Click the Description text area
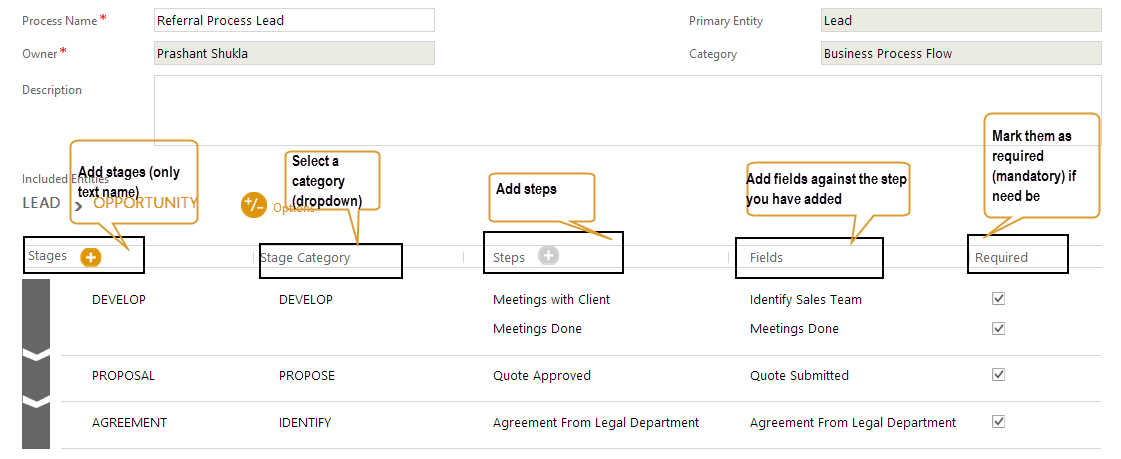The height and width of the screenshot is (459, 1121). point(627,110)
